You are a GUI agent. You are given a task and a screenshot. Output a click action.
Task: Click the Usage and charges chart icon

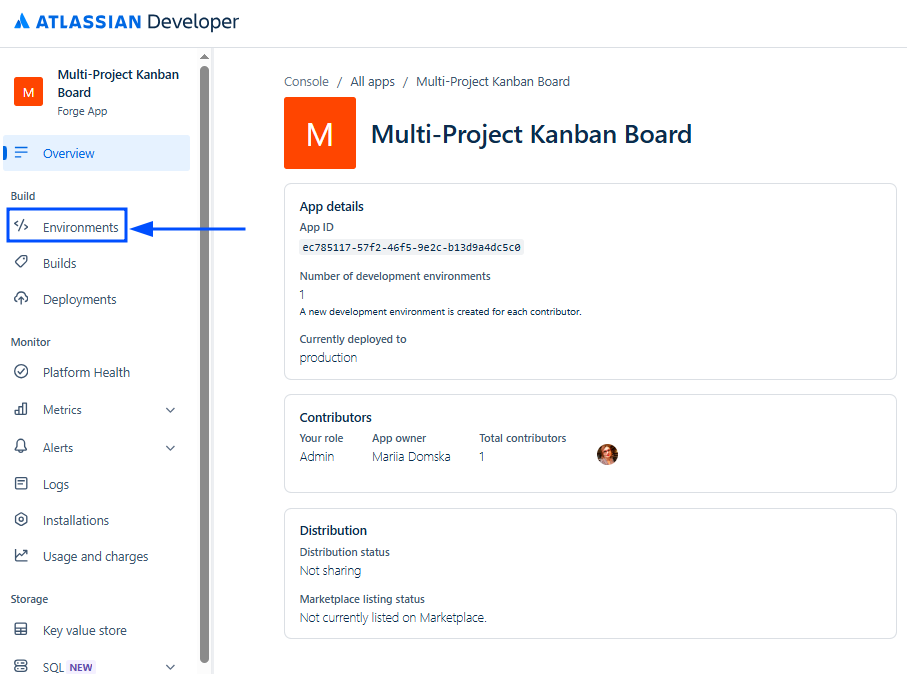point(21,556)
